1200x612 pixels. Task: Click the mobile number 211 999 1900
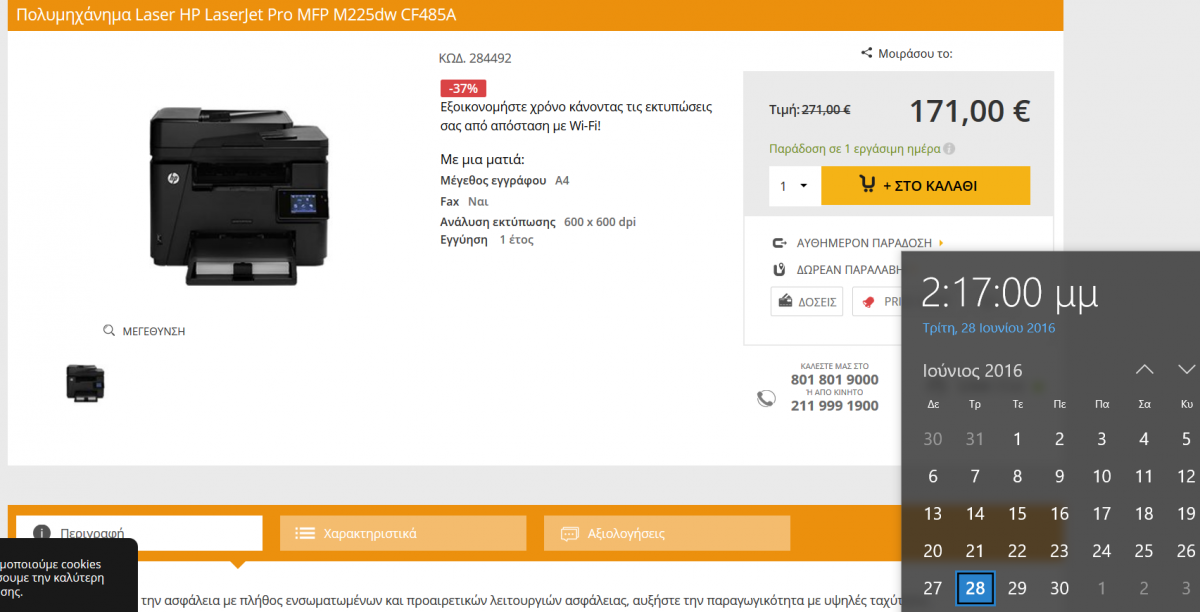834,406
